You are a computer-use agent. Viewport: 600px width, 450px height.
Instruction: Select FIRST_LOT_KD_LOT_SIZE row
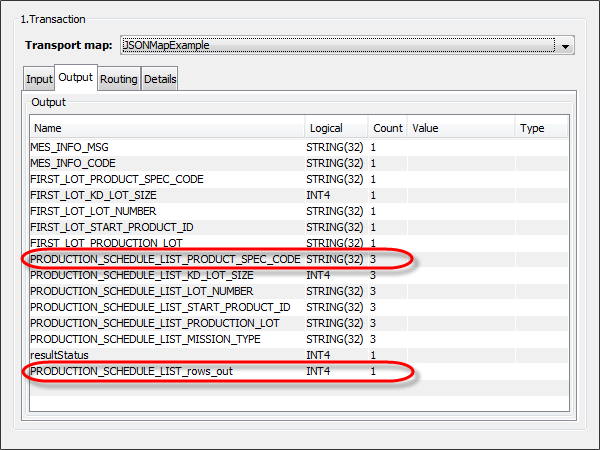coord(100,195)
